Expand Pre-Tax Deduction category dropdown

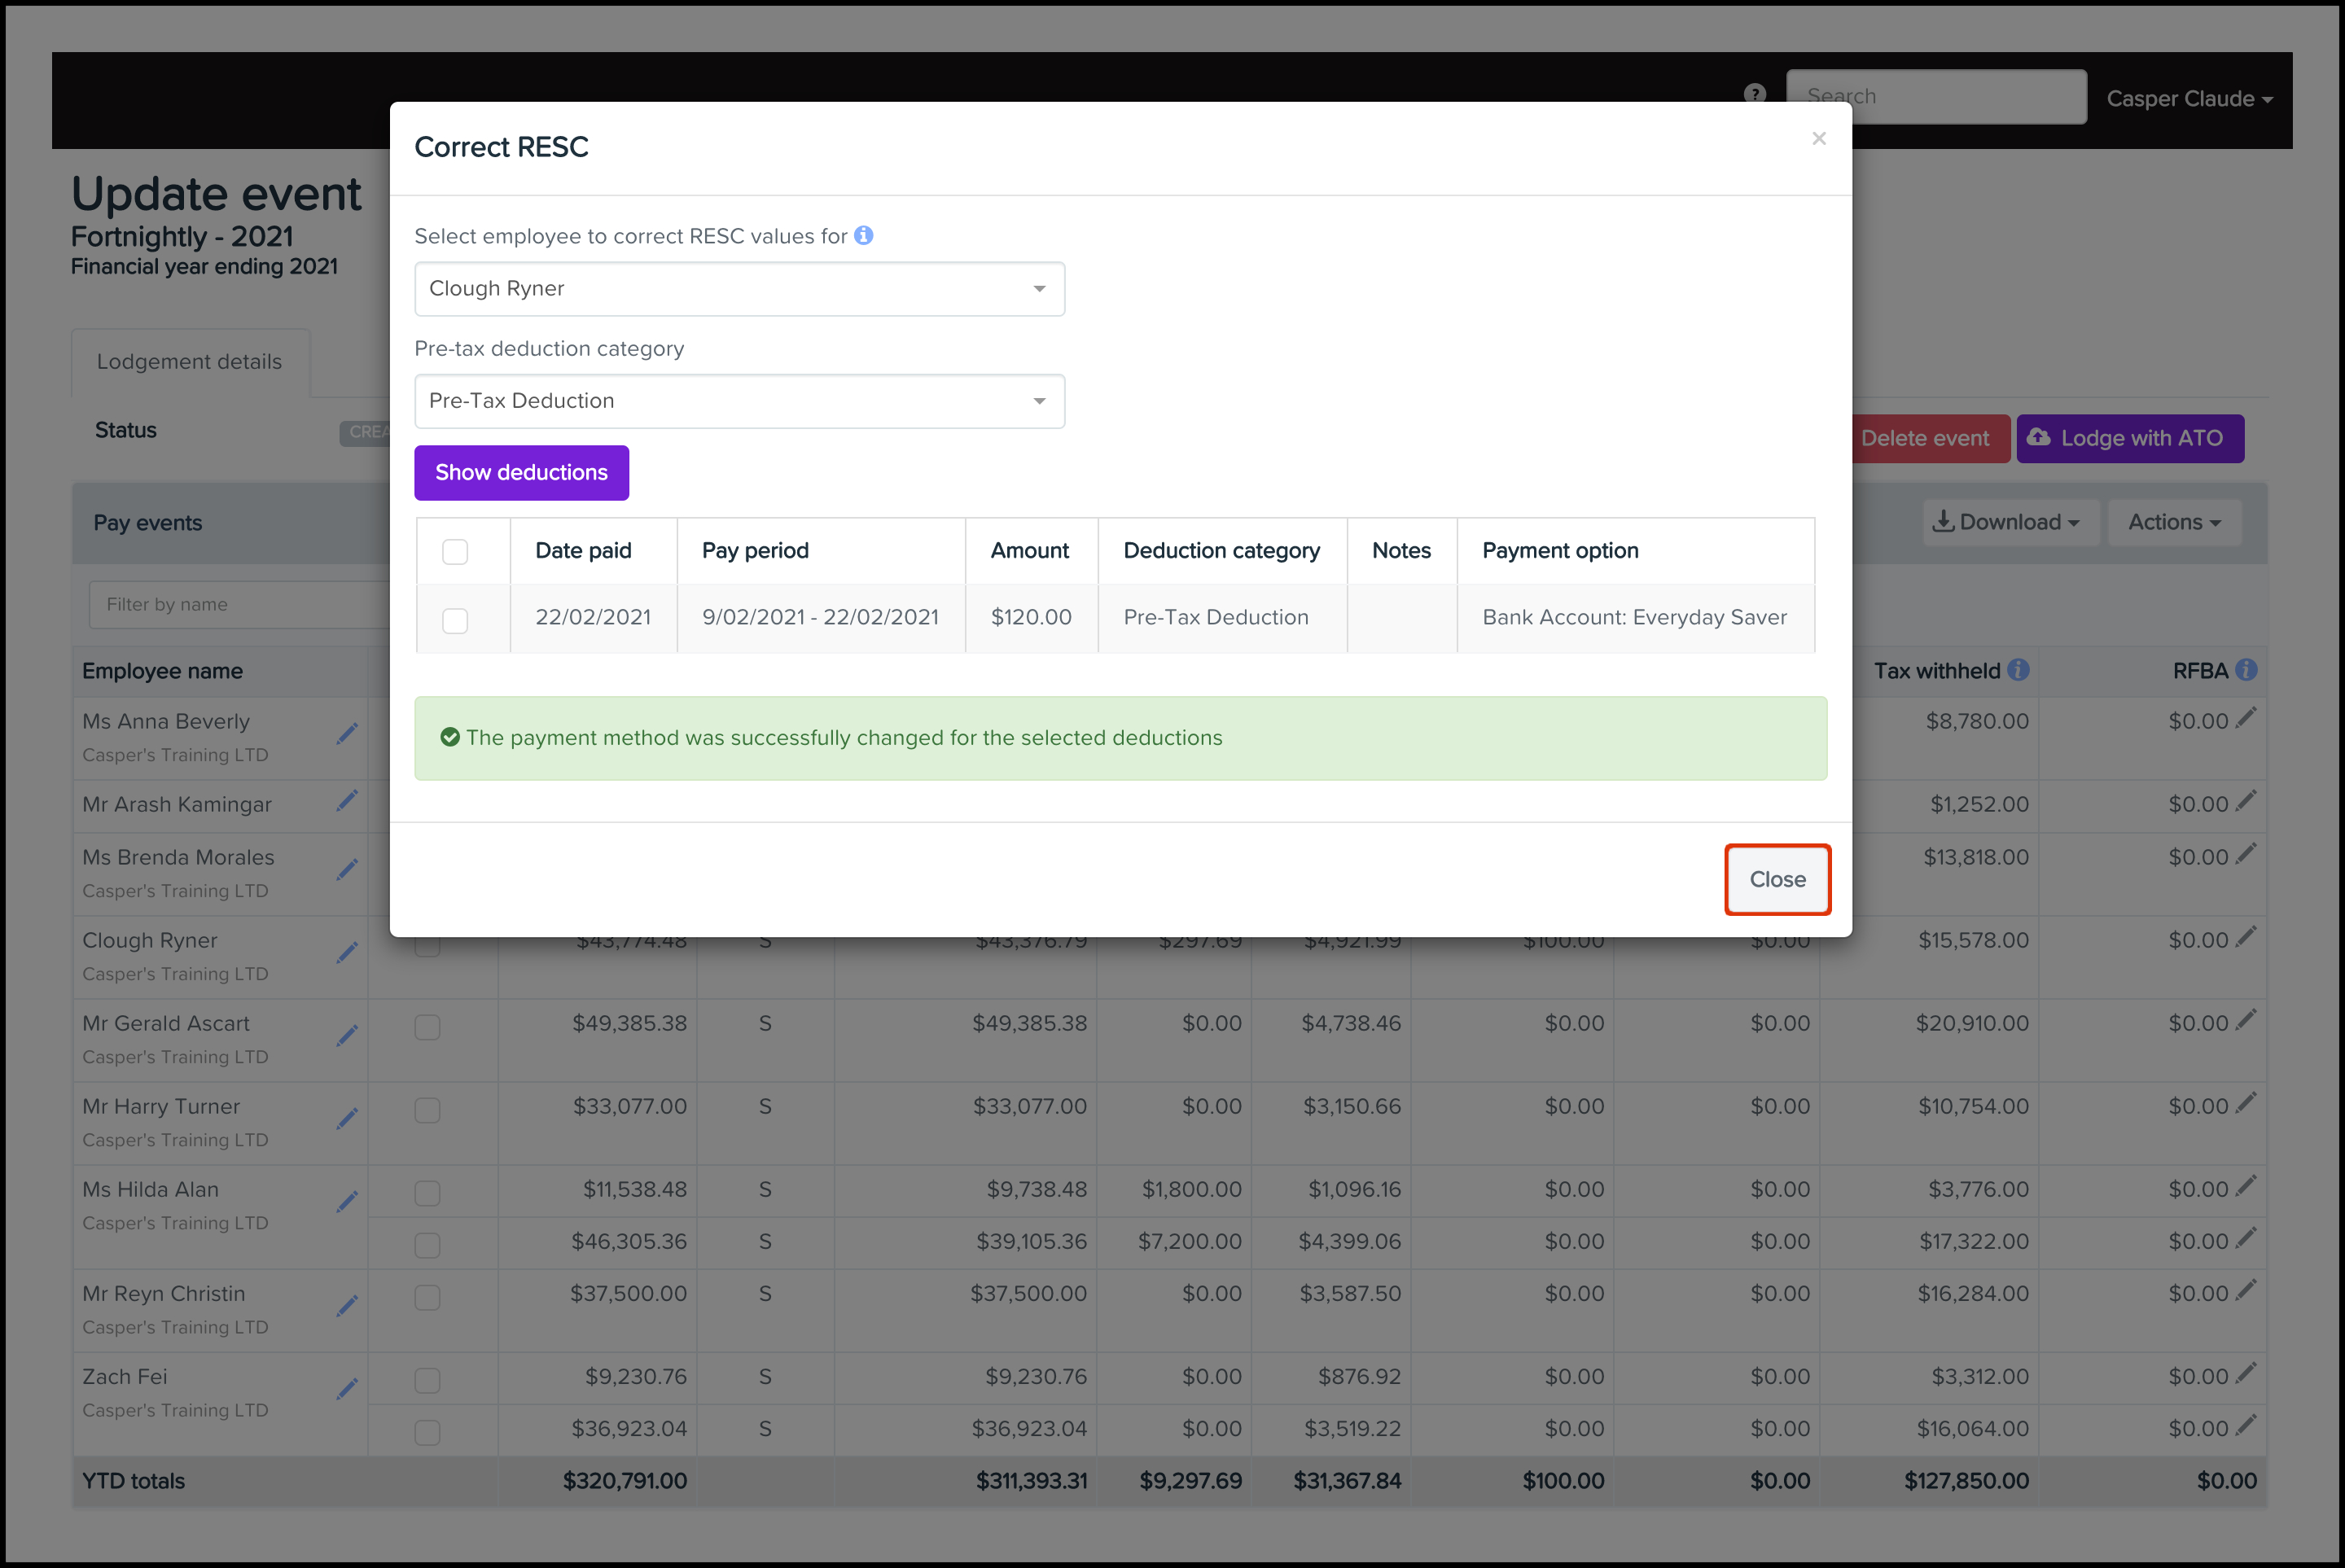(739, 401)
